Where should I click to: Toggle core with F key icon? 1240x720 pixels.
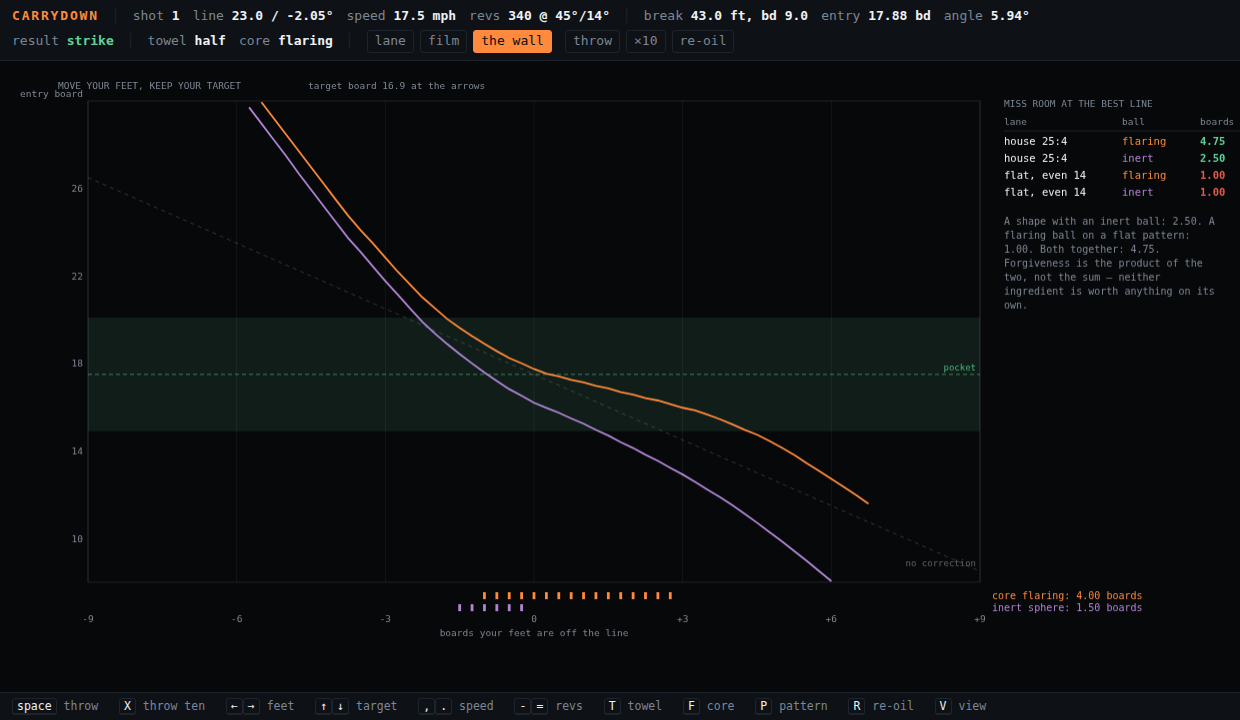[x=691, y=706]
